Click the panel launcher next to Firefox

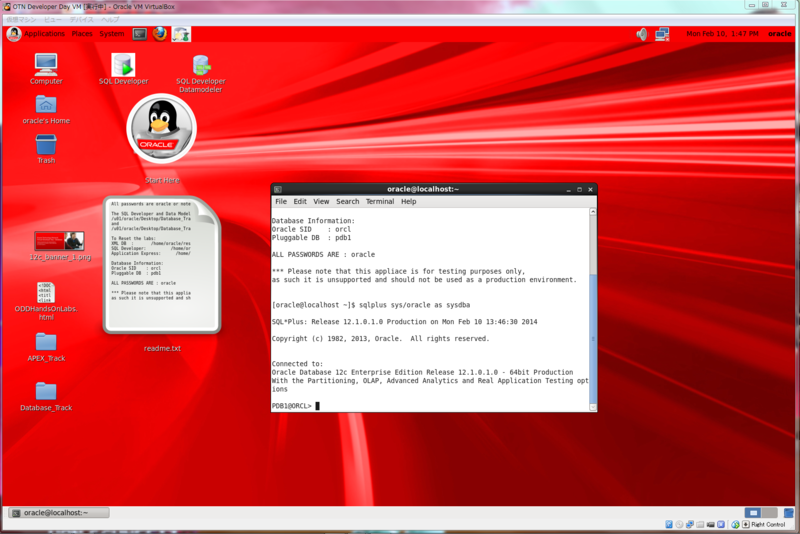(x=181, y=34)
